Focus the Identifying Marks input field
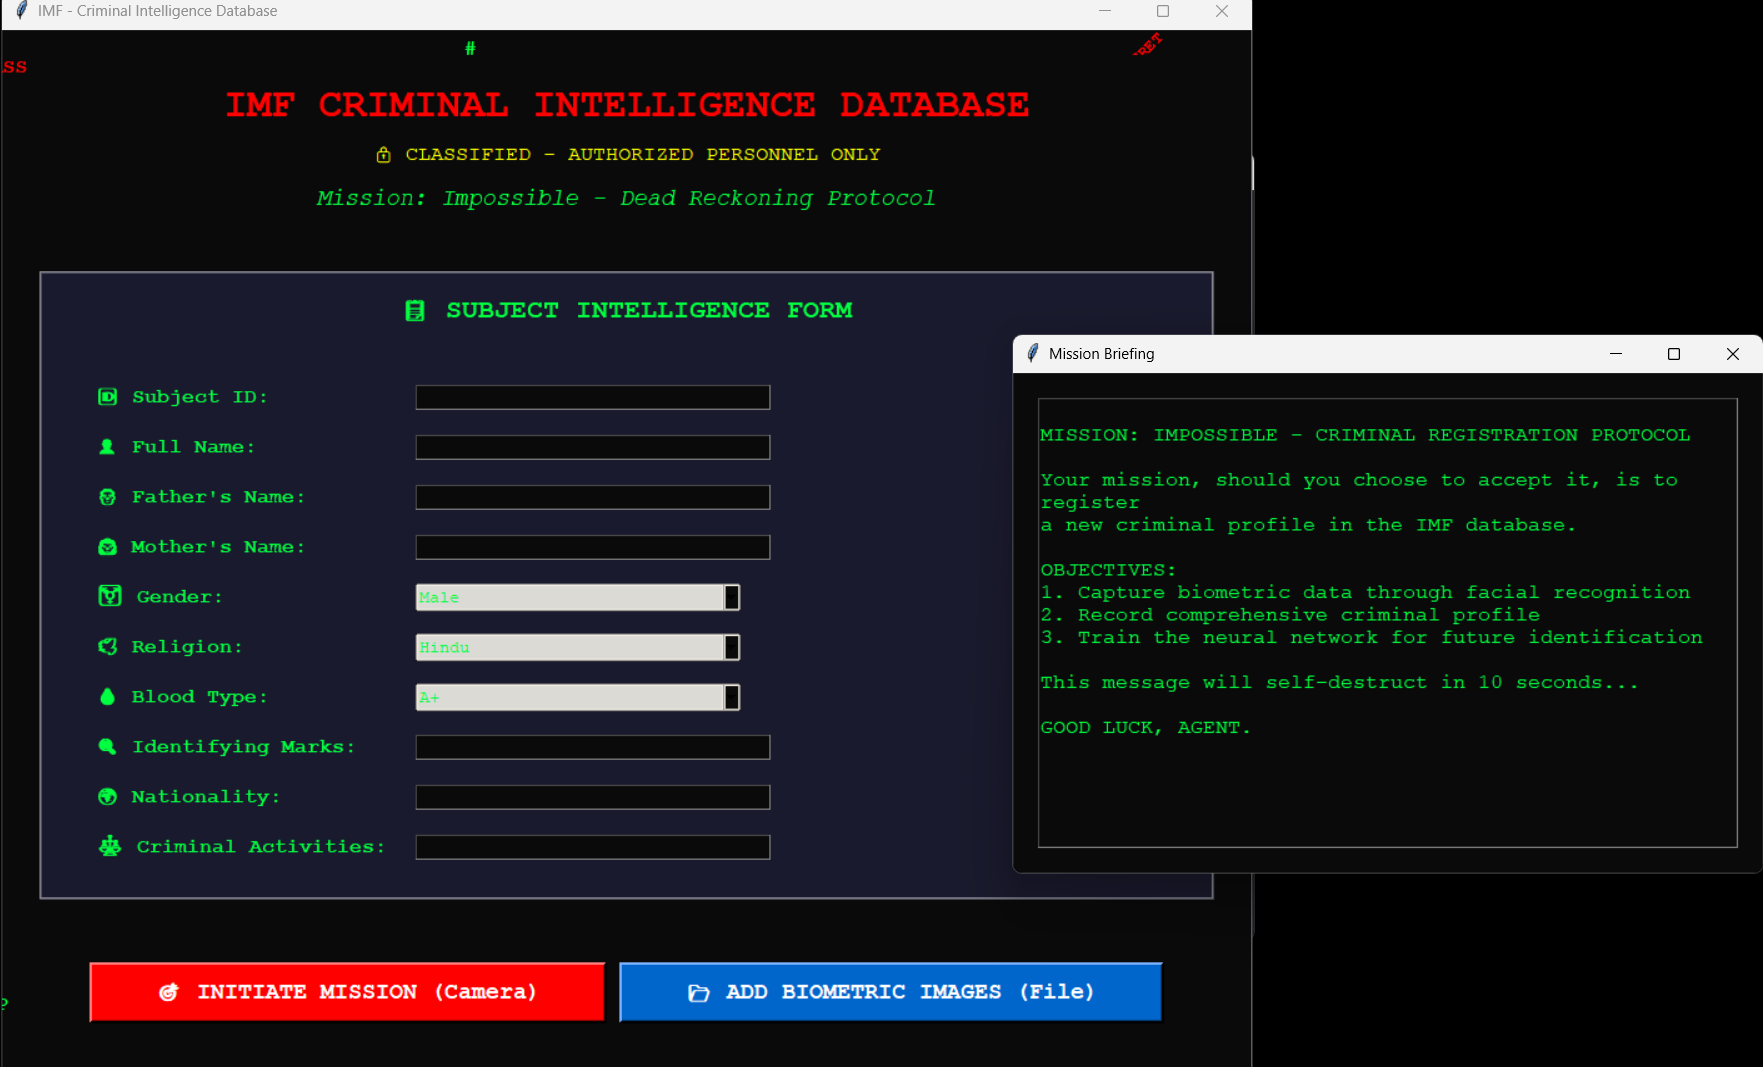This screenshot has height=1067, width=1763. [x=593, y=747]
